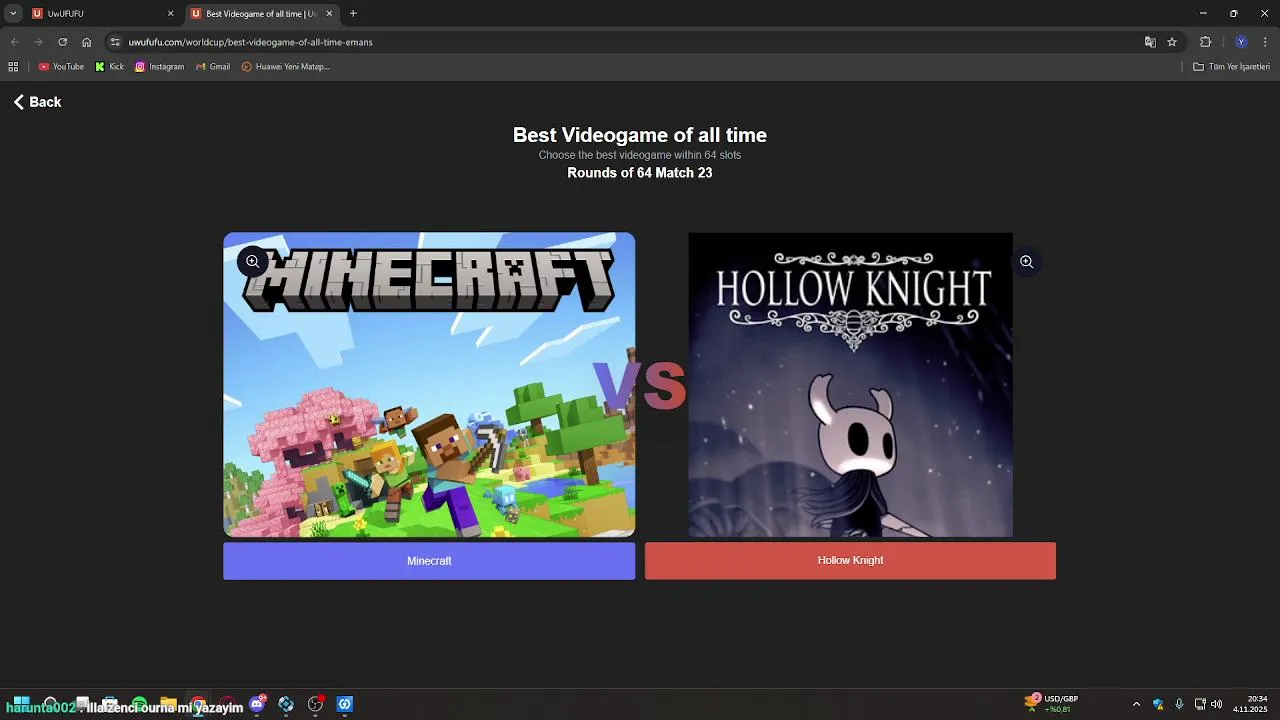Click the browser forward arrow

click(x=38, y=42)
